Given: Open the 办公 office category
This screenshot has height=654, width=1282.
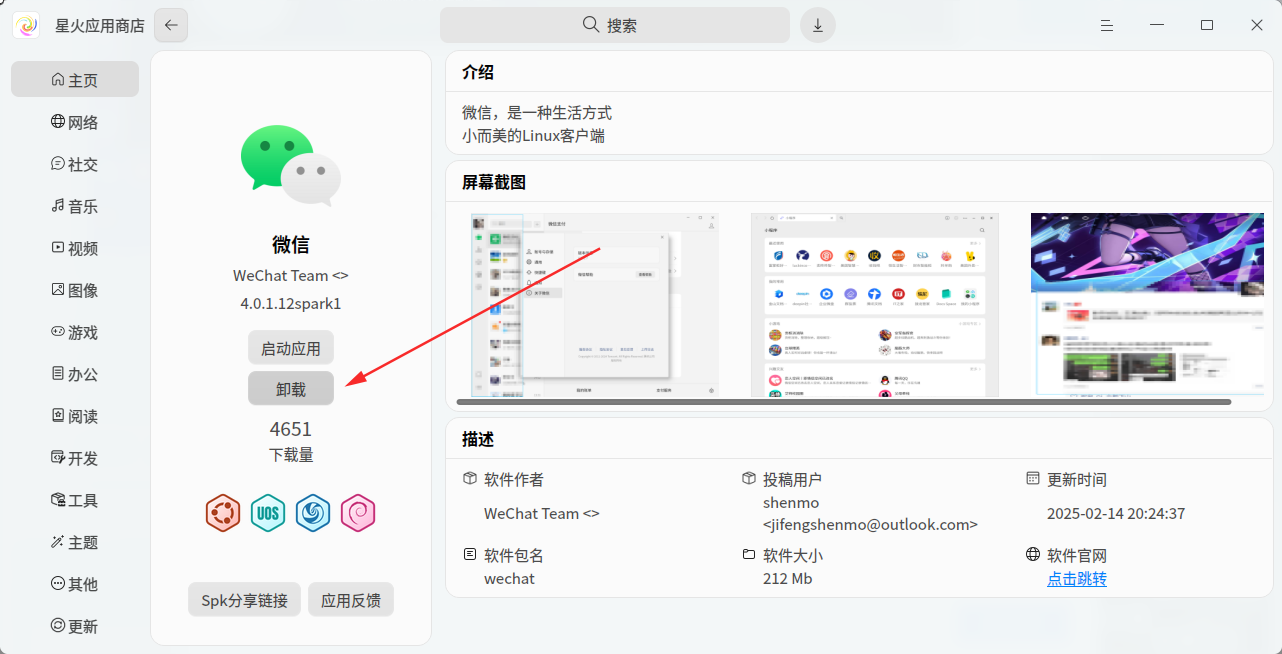Looking at the screenshot, I should click(75, 374).
